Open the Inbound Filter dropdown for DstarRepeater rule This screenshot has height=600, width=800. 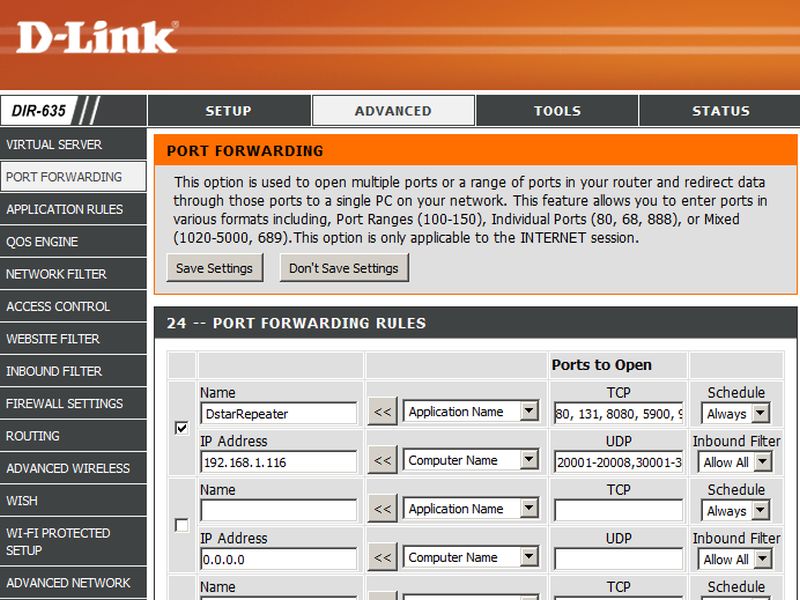[x=735, y=462]
